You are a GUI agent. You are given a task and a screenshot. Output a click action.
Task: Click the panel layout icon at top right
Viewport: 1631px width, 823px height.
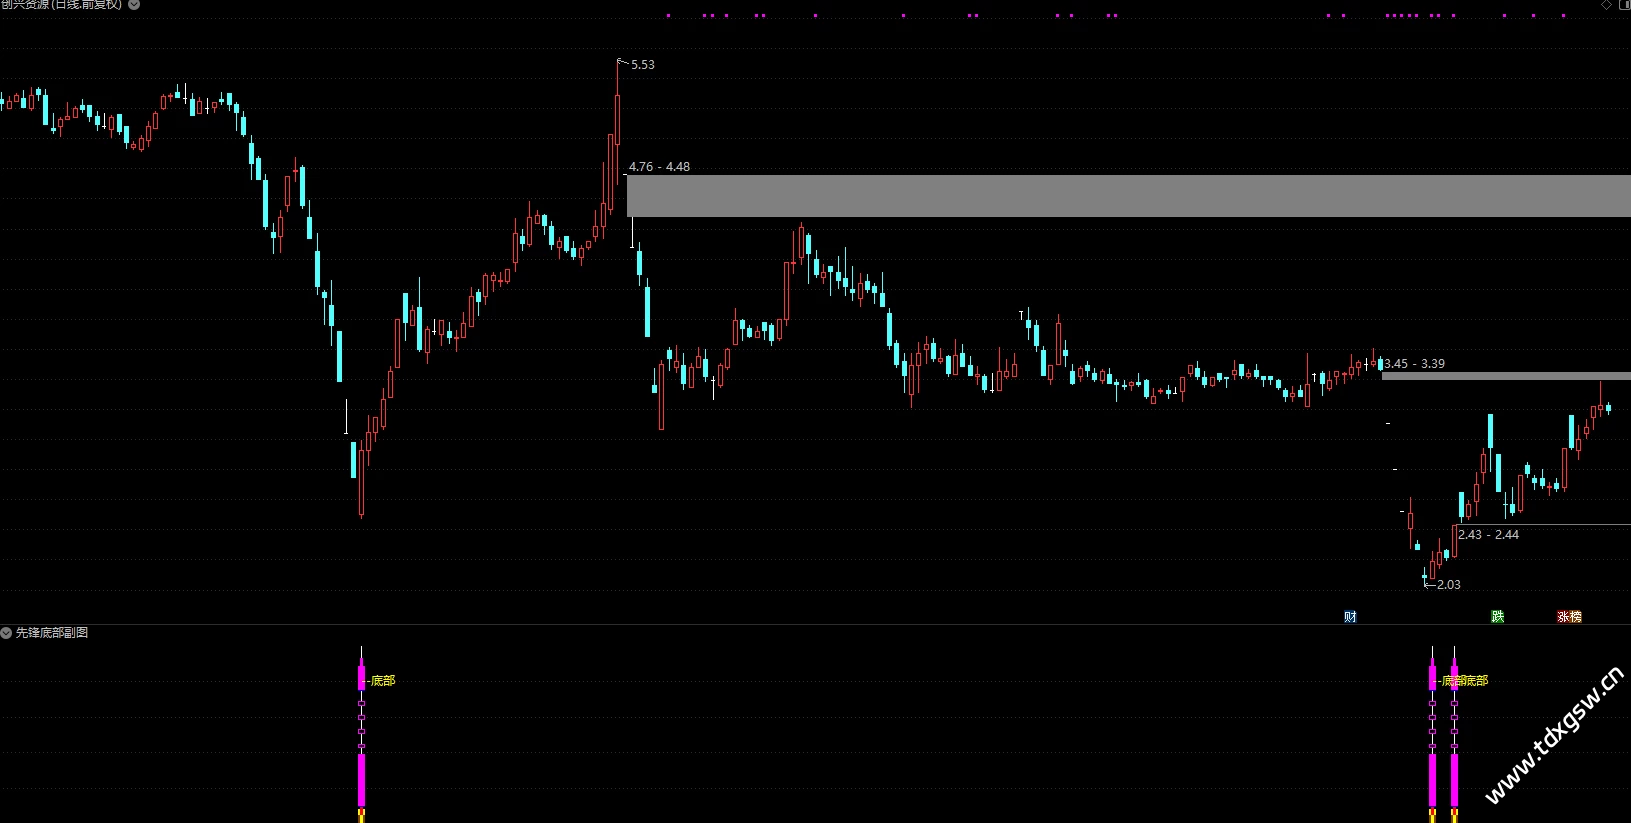click(x=1624, y=5)
